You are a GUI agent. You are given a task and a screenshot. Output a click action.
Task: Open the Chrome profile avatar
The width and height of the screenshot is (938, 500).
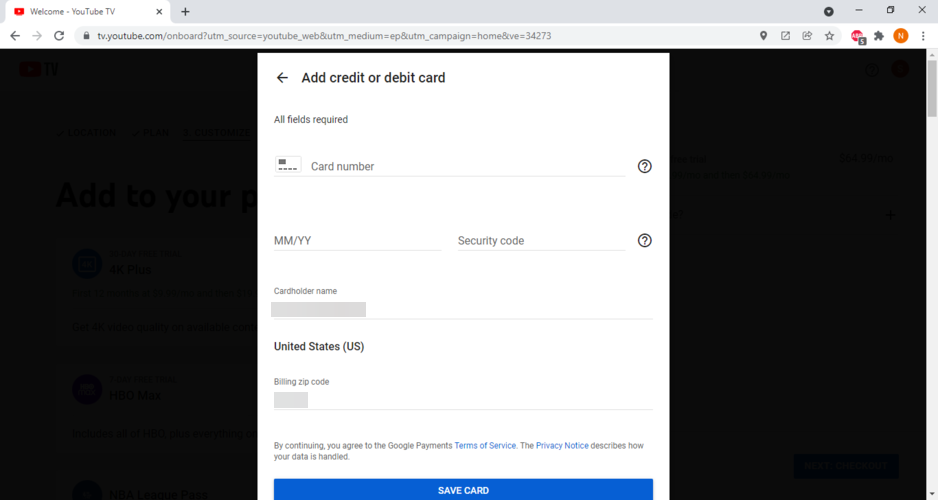901,36
